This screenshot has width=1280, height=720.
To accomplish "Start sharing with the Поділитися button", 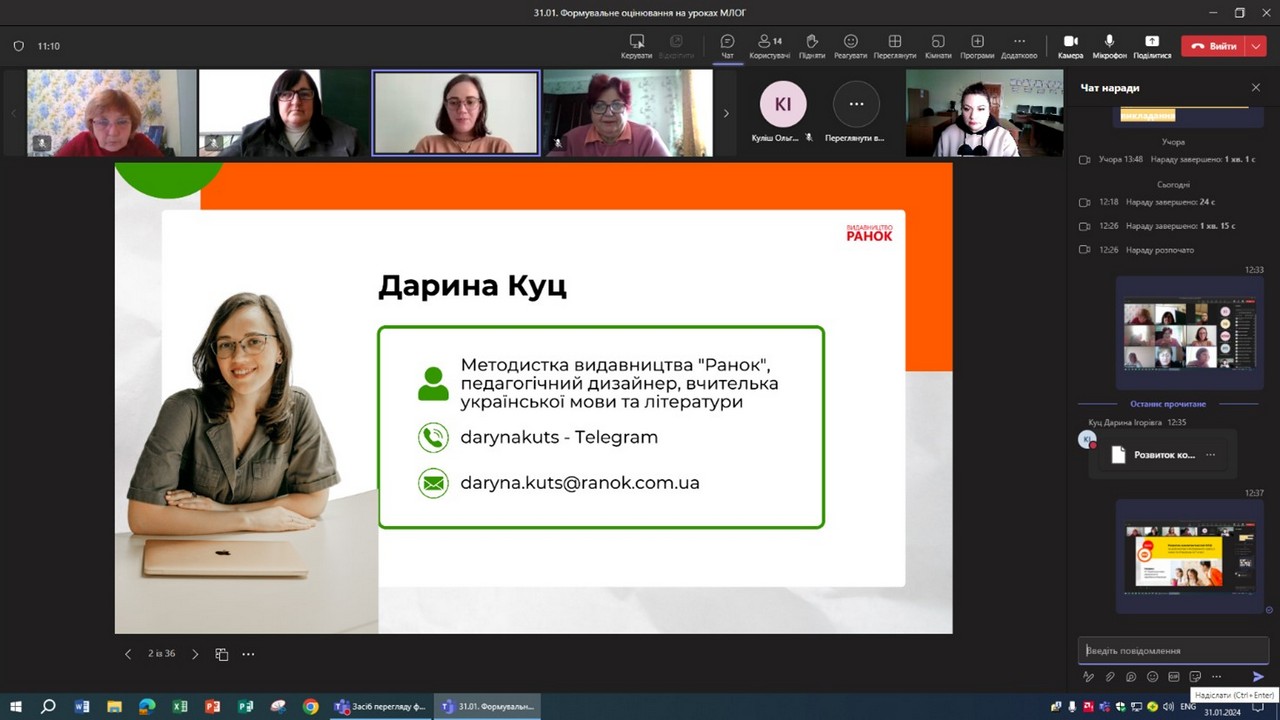I will 1152,46.
